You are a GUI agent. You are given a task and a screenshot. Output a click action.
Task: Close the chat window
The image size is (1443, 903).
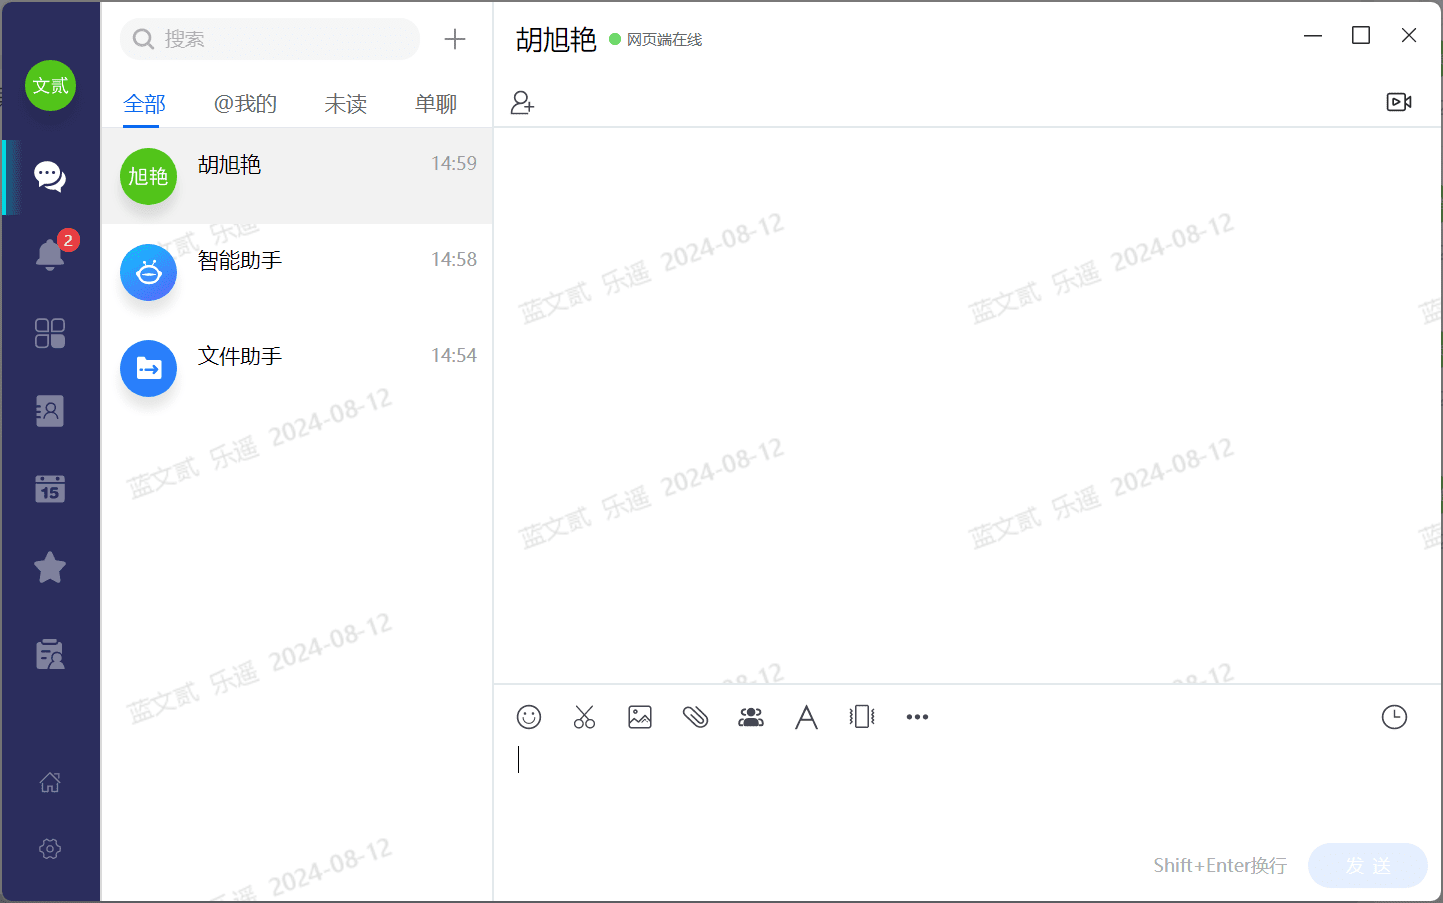coord(1409,36)
